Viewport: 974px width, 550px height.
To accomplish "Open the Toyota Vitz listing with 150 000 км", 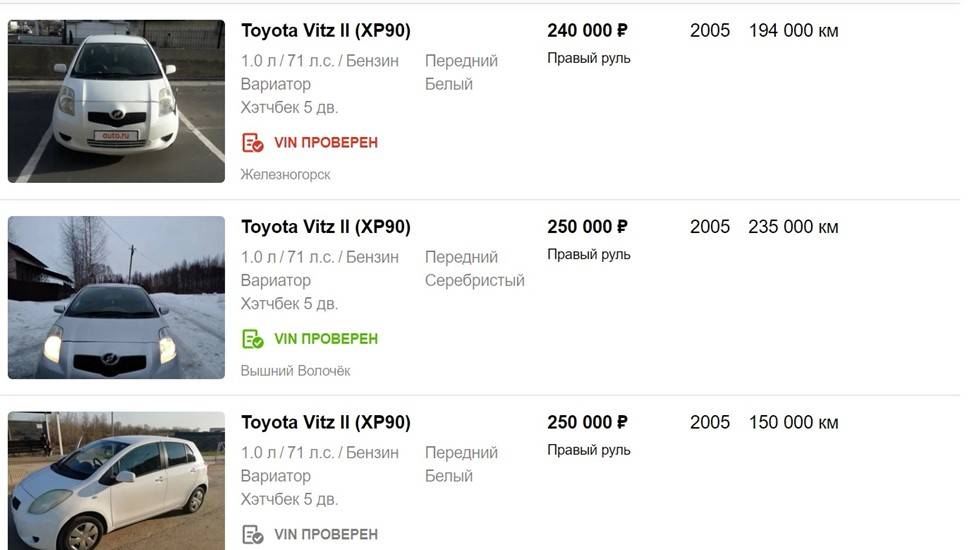I will click(326, 423).
